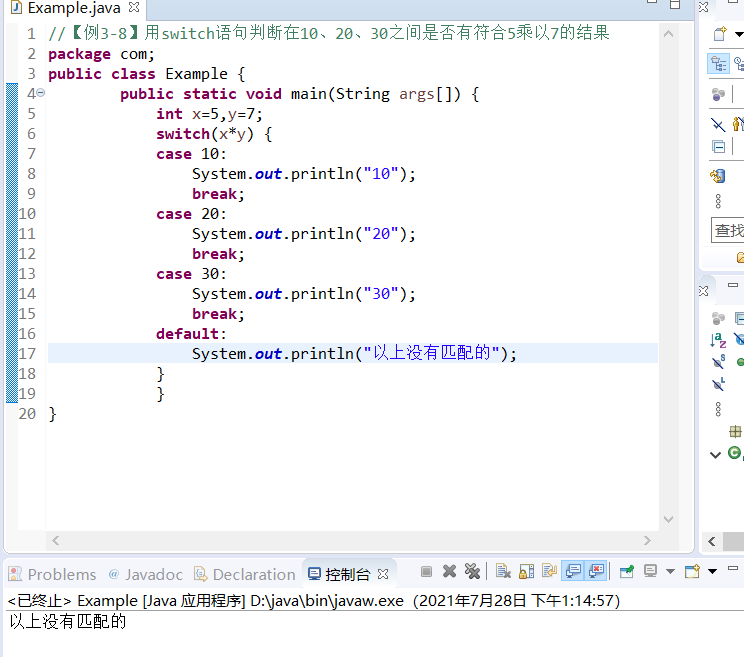Screen dimensions: 744x657
Task: Toggle Categorized view icon in task list
Action: tap(719, 64)
